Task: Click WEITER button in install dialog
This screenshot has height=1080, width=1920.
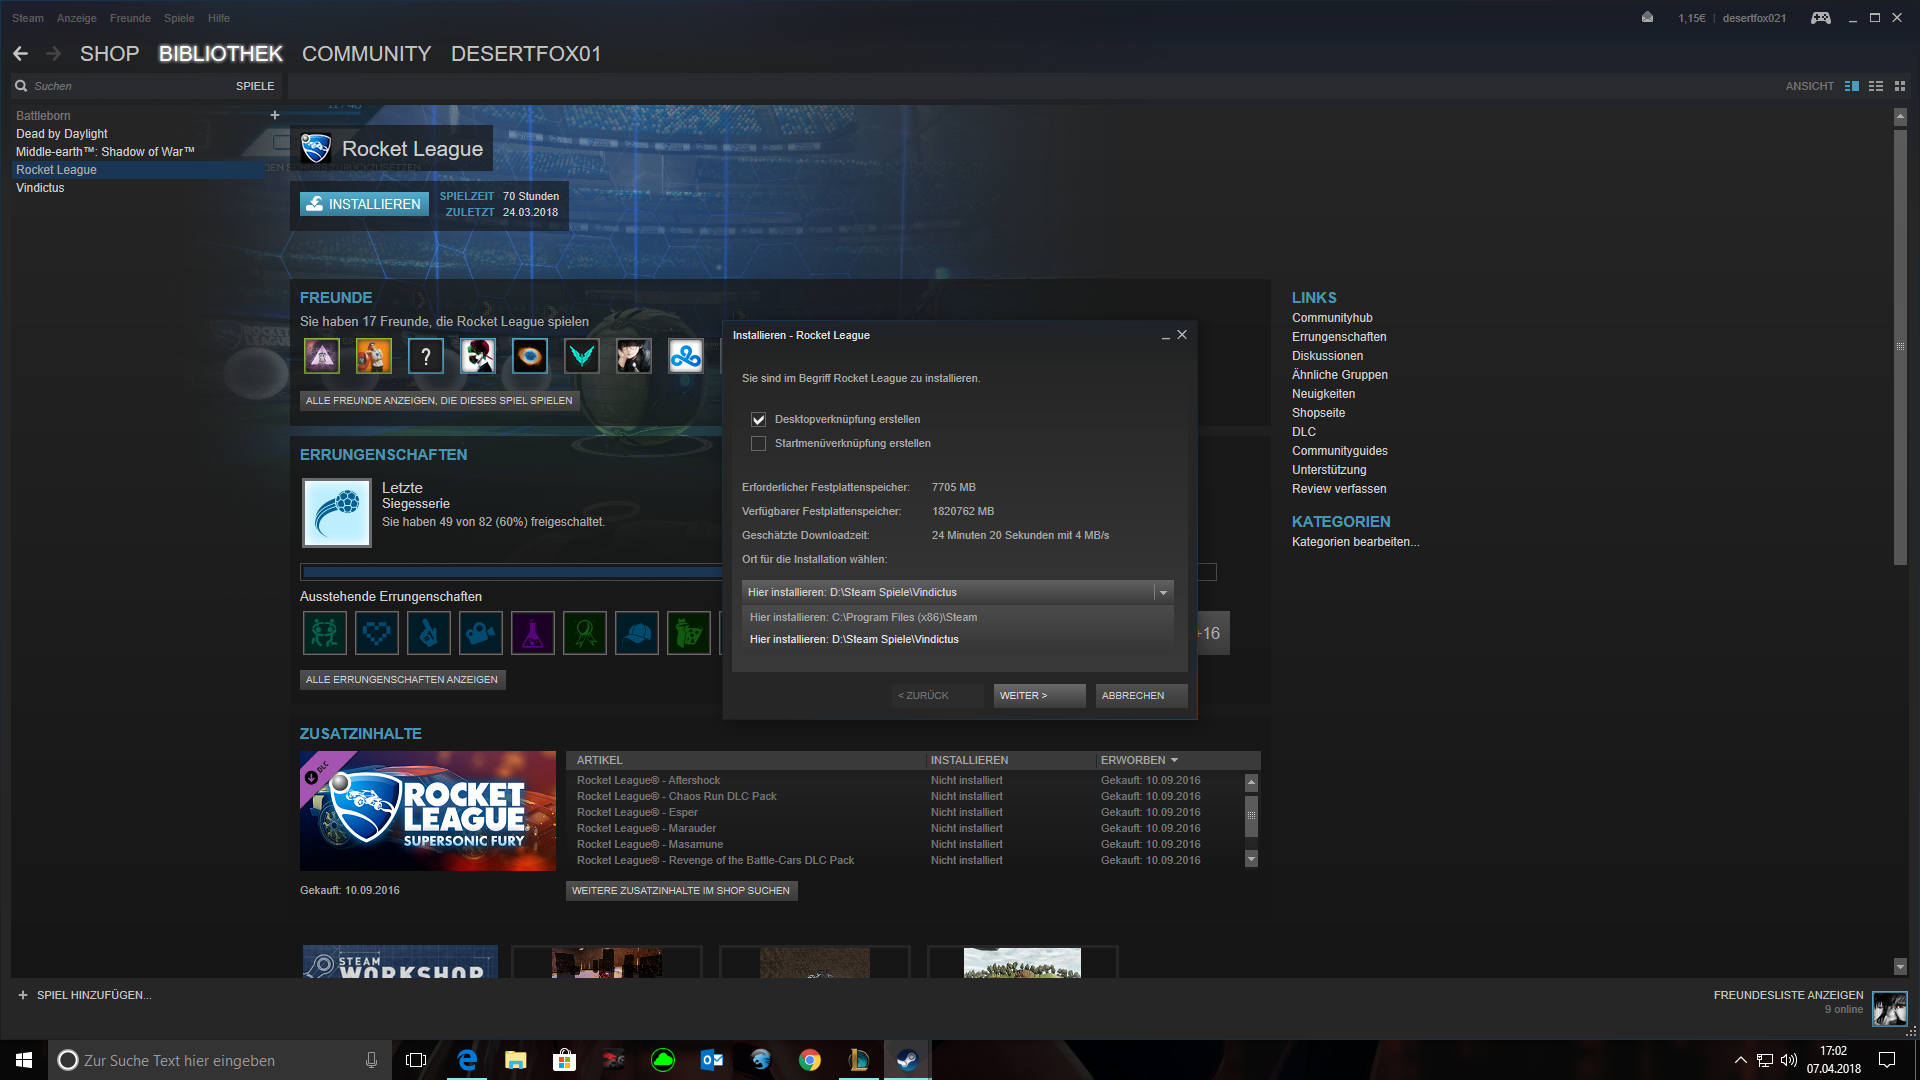Action: [1038, 695]
